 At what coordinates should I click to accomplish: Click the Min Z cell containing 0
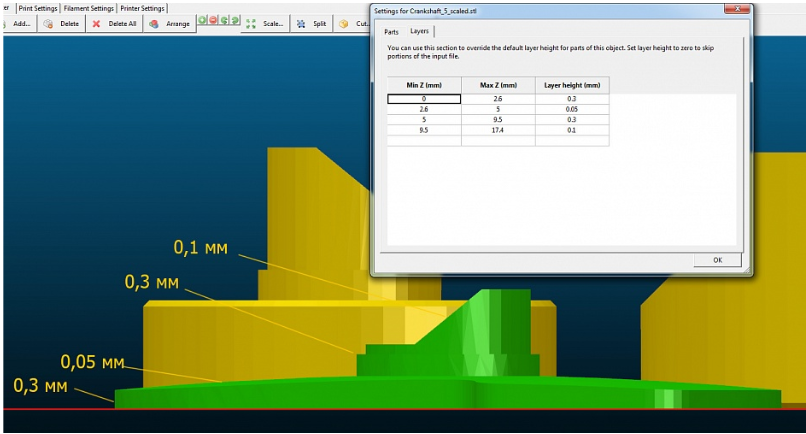click(424, 99)
